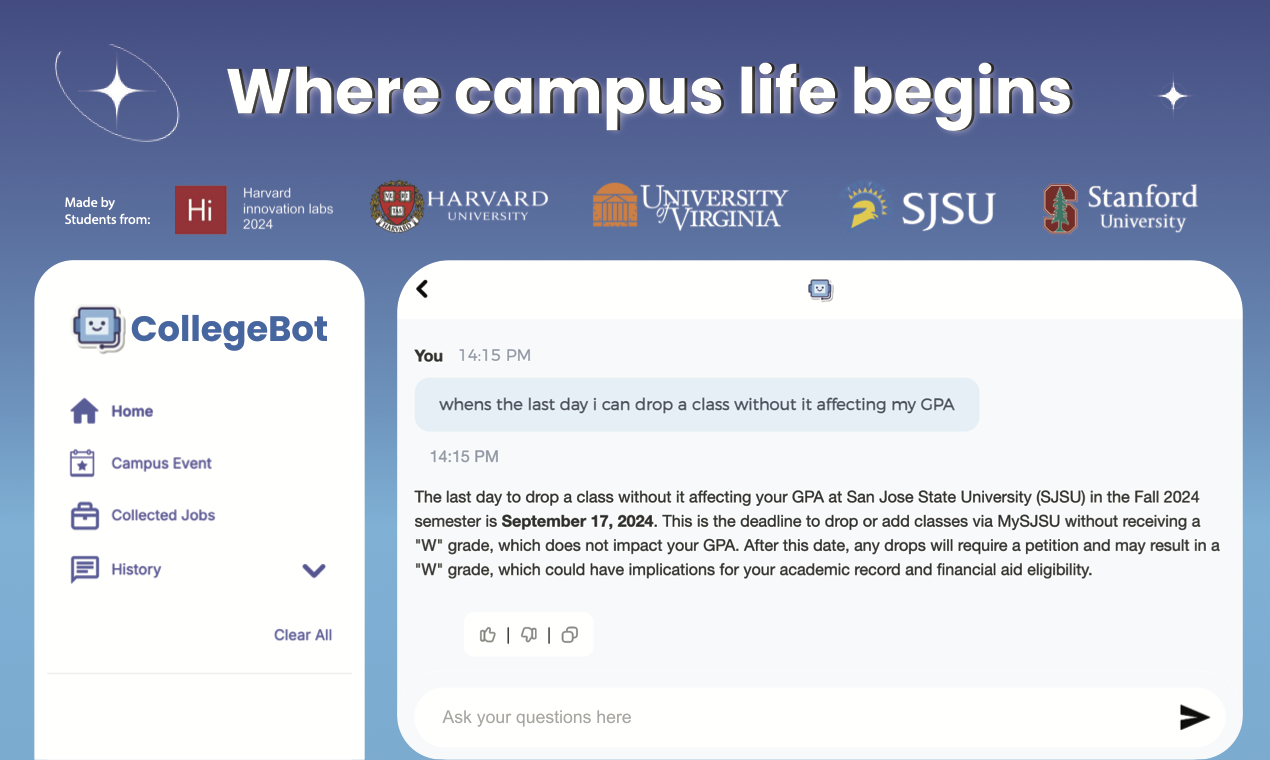Click the History icon in sidebar
Image resolution: width=1270 pixels, height=760 pixels.
point(84,569)
